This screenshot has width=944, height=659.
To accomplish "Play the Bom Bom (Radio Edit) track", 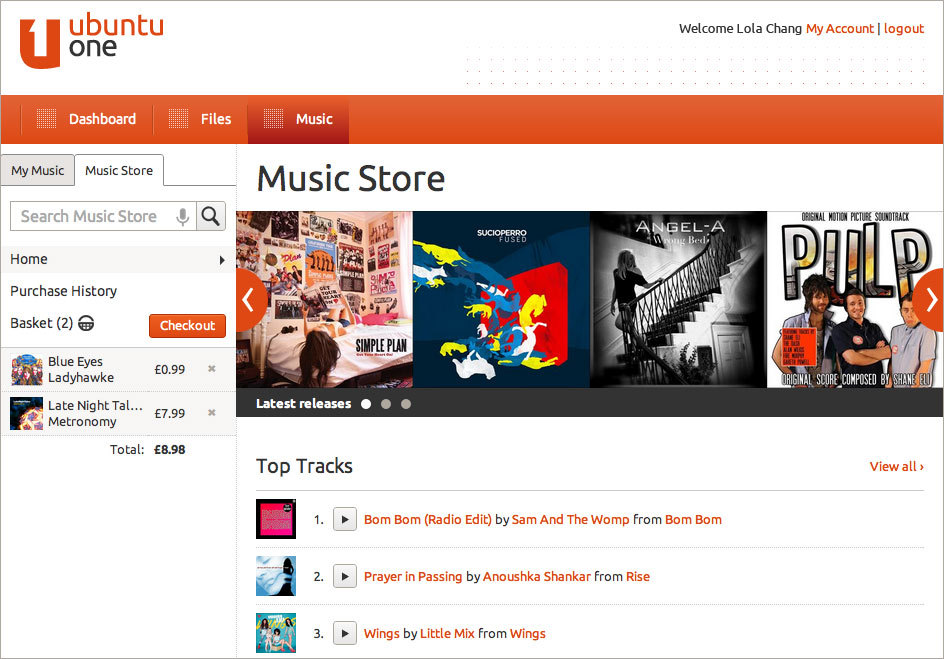I will pos(345,519).
